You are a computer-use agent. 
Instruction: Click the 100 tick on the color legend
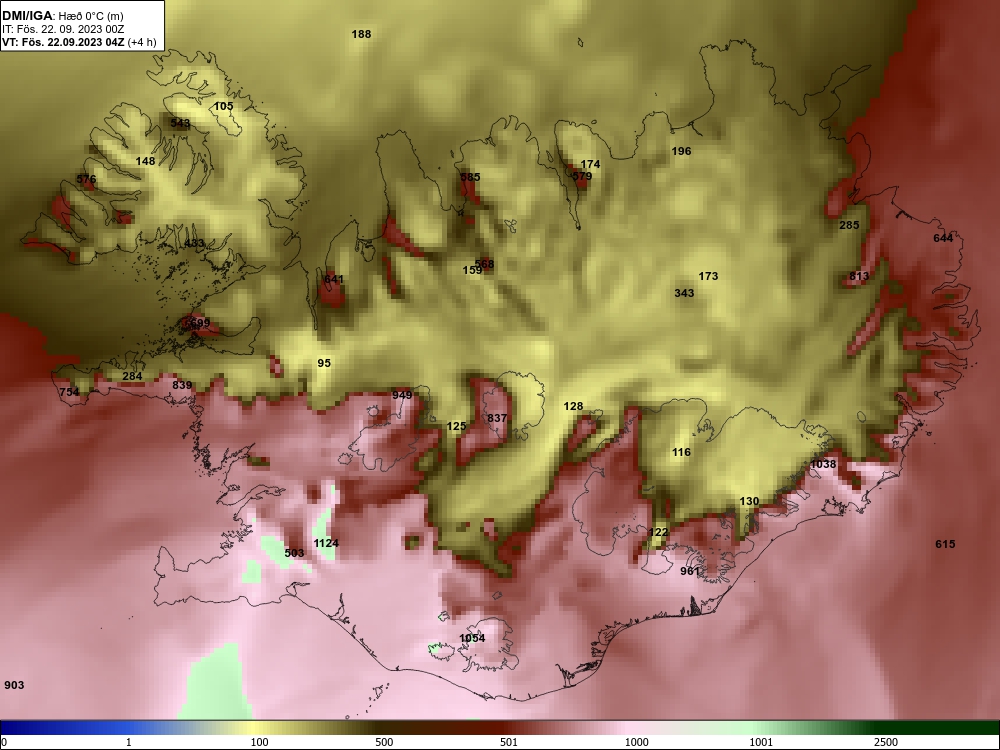(x=259, y=742)
